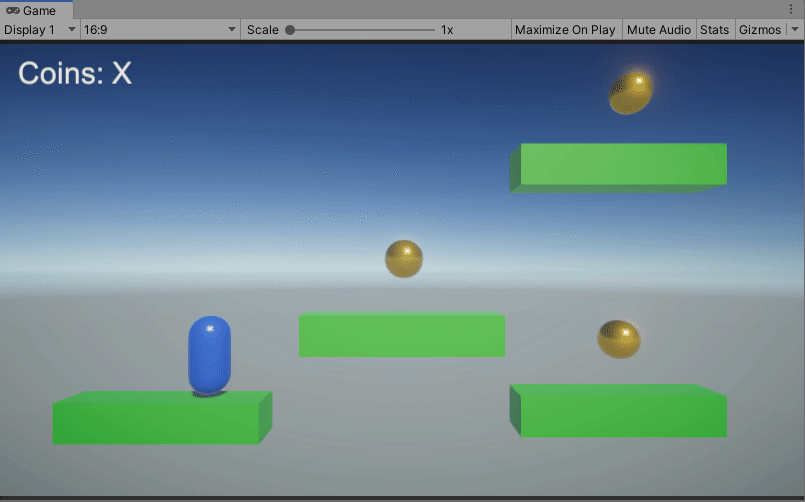Click the 1x scale value
This screenshot has width=805, height=502.
[x=447, y=30]
